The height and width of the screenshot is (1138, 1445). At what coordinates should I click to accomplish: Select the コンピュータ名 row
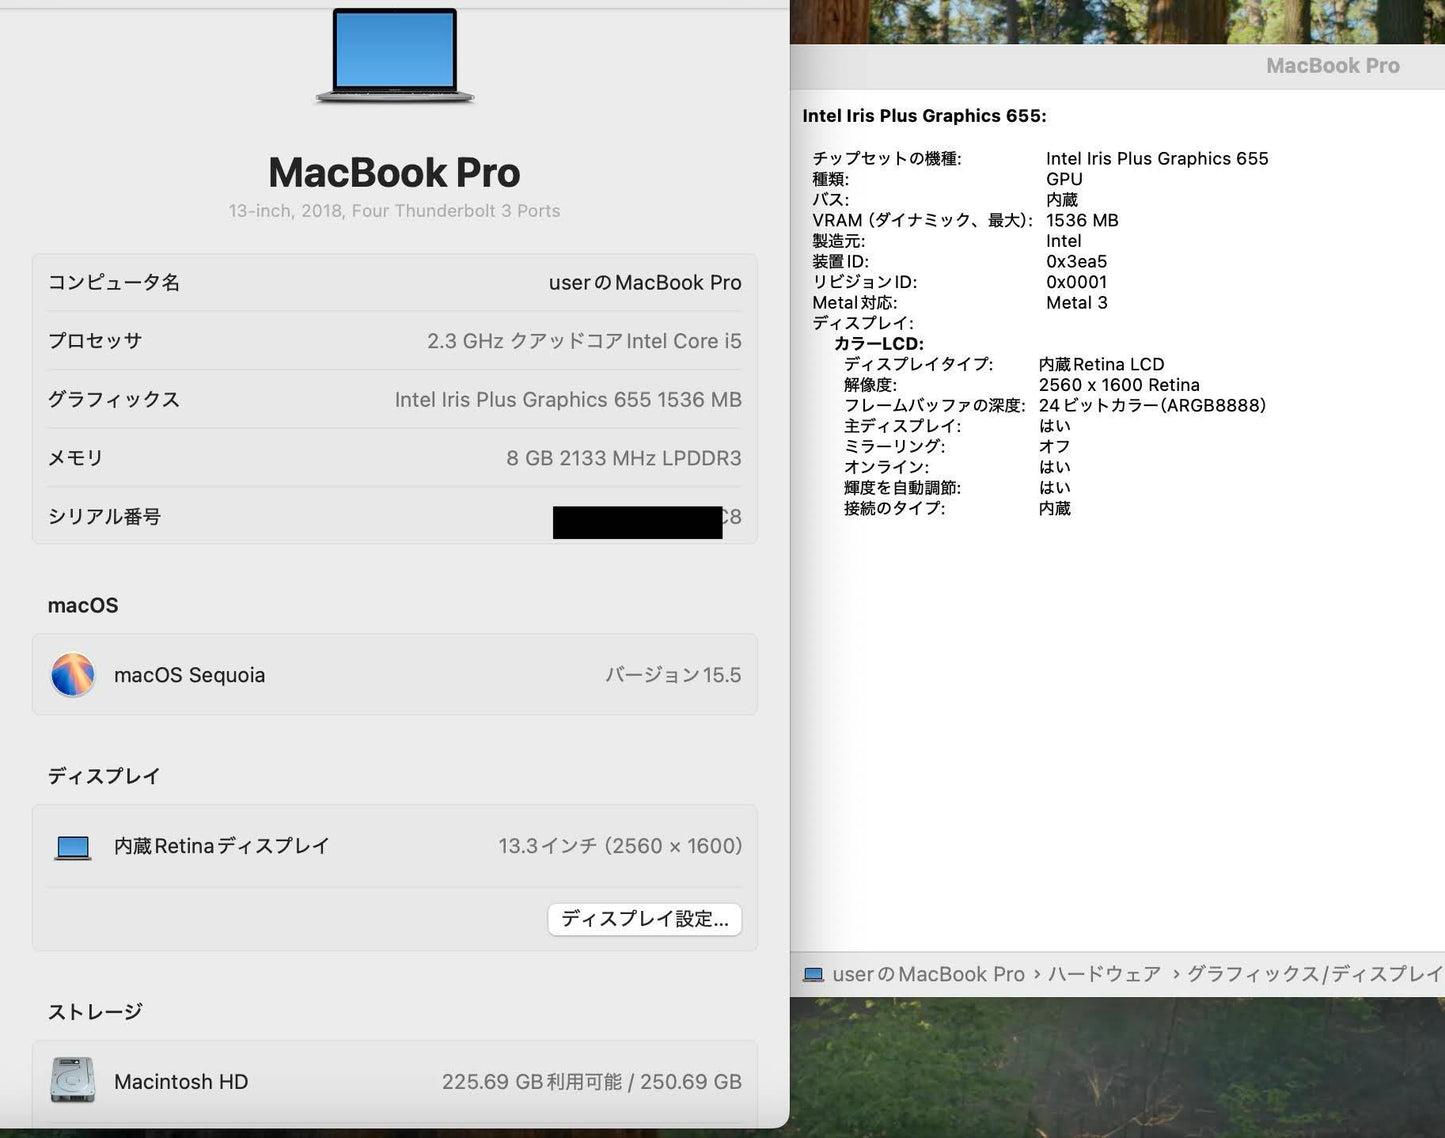click(115, 283)
